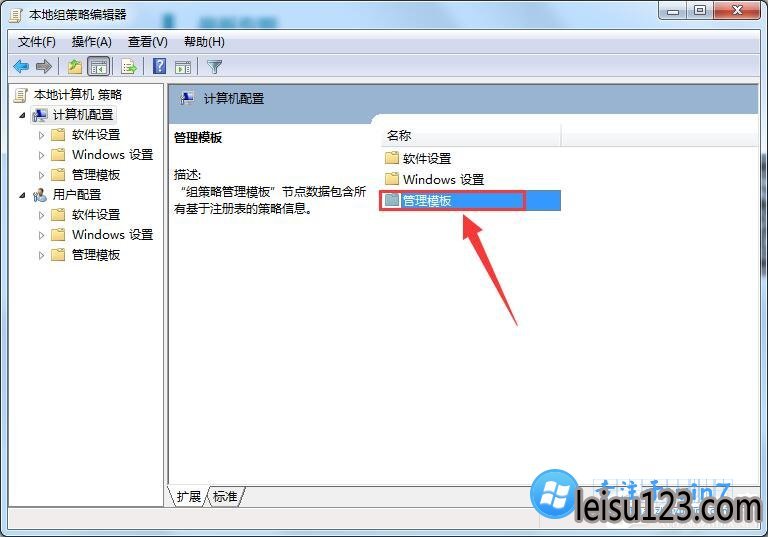The width and height of the screenshot is (768, 537).
Task: Collapse the 计算机配置 tree node
Action: pos(22,115)
